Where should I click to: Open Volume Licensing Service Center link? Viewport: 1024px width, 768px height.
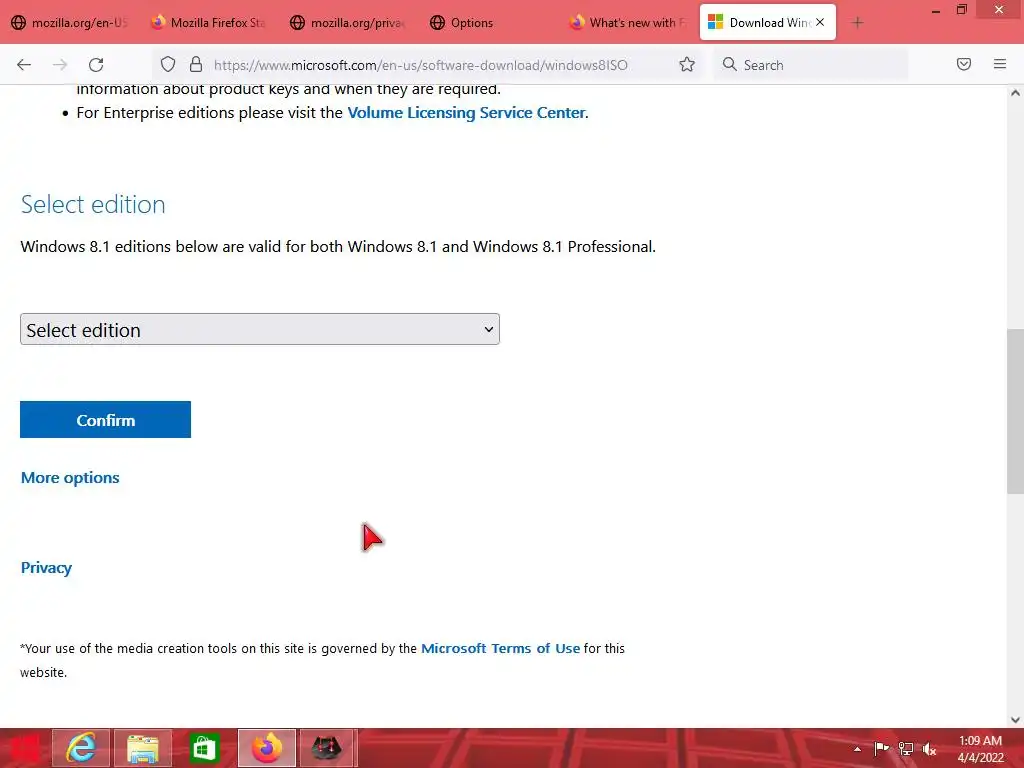[x=466, y=112]
